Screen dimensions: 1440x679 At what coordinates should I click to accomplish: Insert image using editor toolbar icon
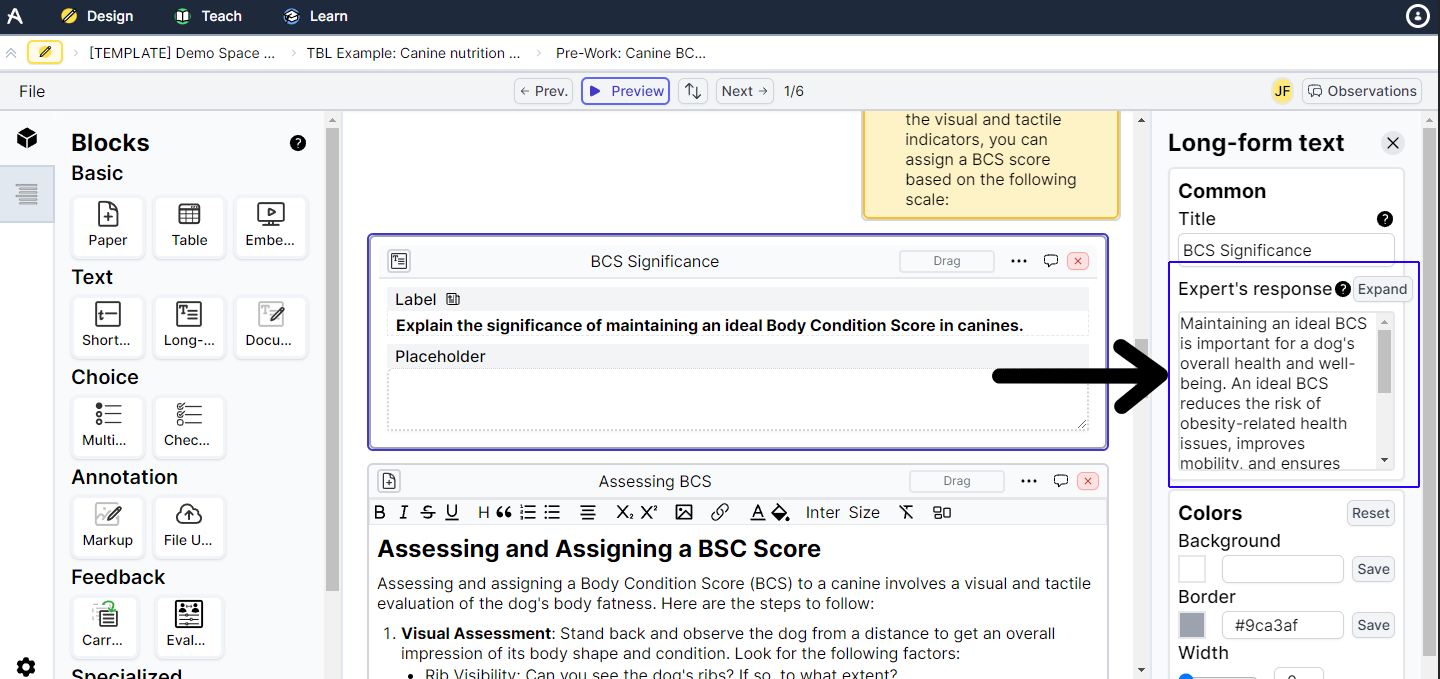point(684,512)
